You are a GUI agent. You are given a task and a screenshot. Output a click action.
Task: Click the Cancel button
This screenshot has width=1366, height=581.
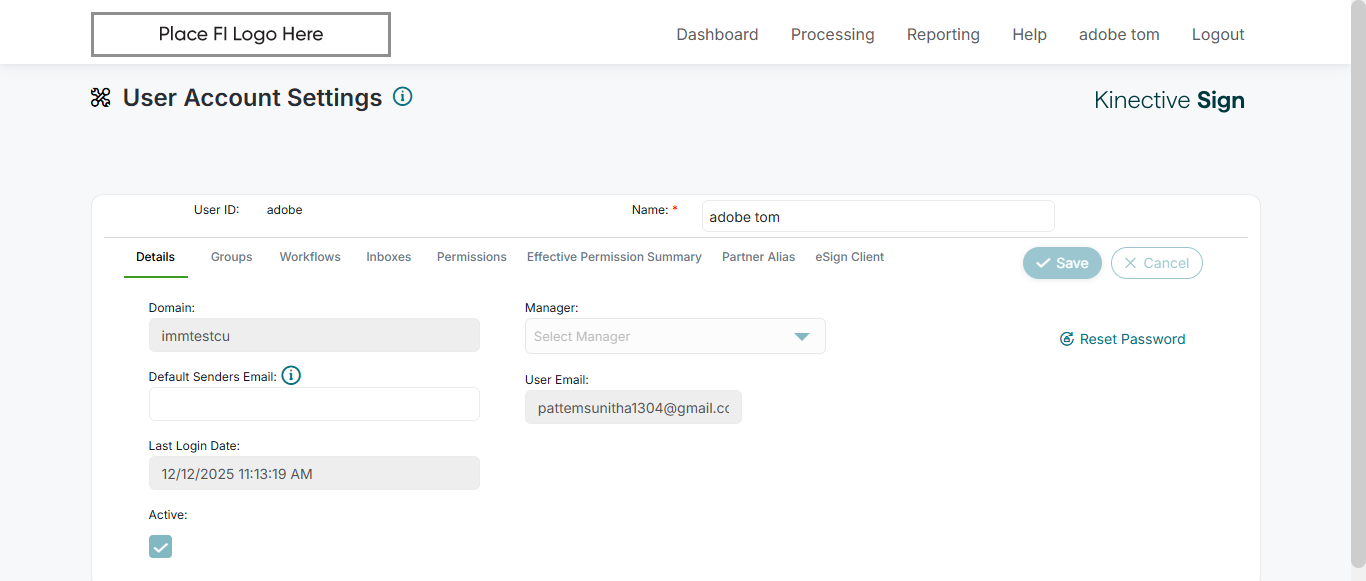(1156, 263)
